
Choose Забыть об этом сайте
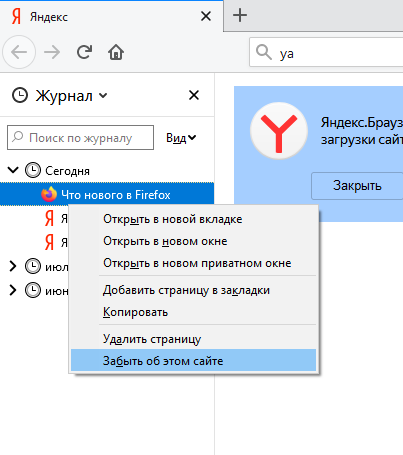(193, 360)
